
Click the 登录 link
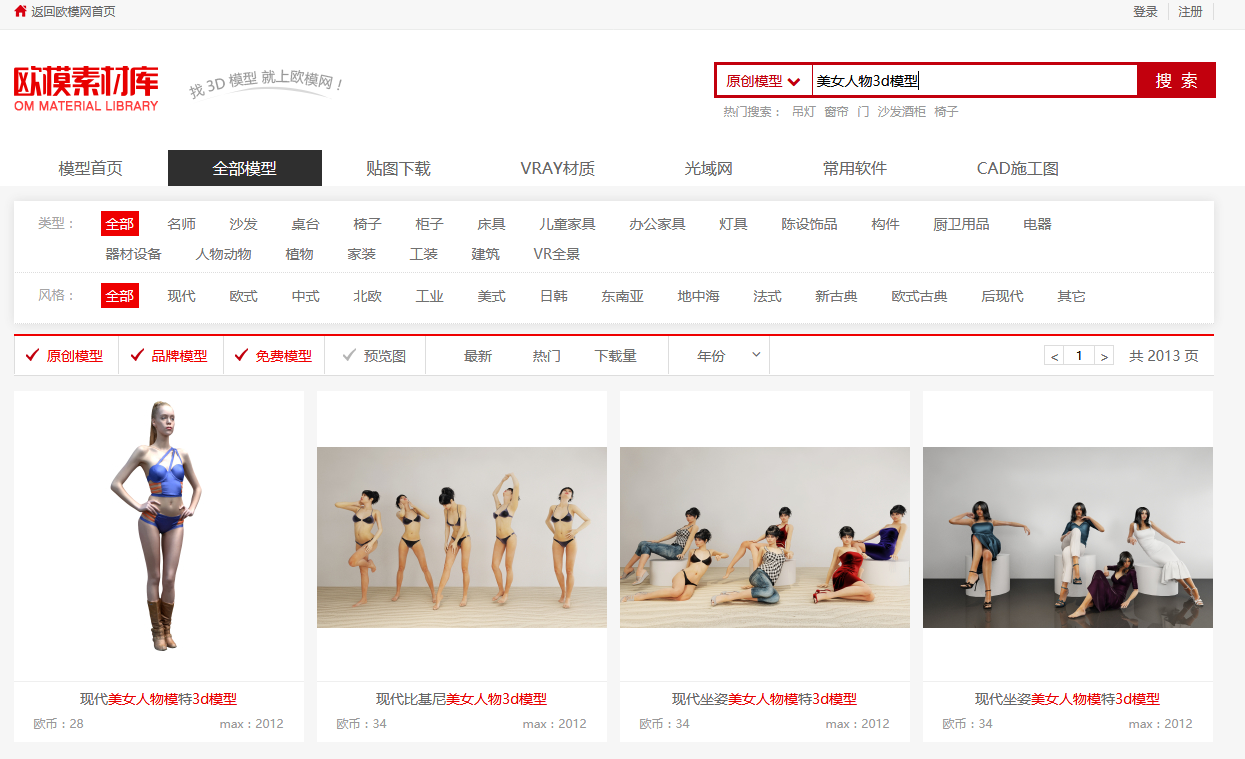click(x=1145, y=12)
